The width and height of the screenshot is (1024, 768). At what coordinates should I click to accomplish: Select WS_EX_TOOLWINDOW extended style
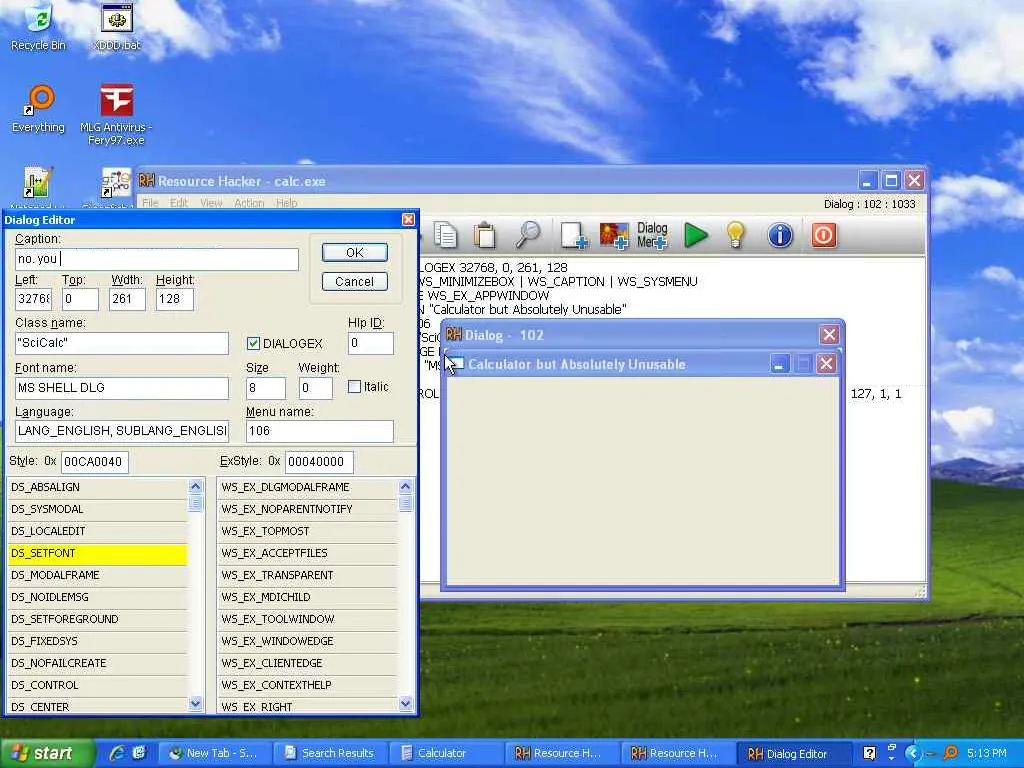click(x=308, y=619)
